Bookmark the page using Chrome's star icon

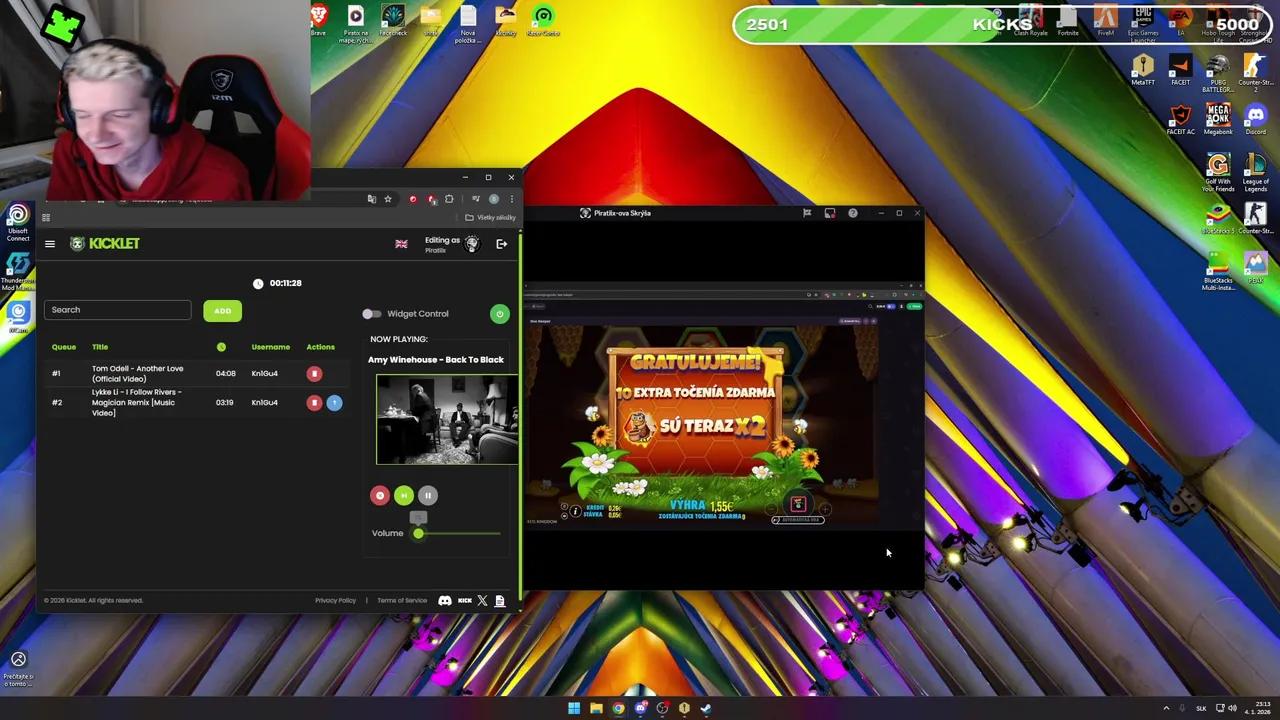[x=388, y=199]
